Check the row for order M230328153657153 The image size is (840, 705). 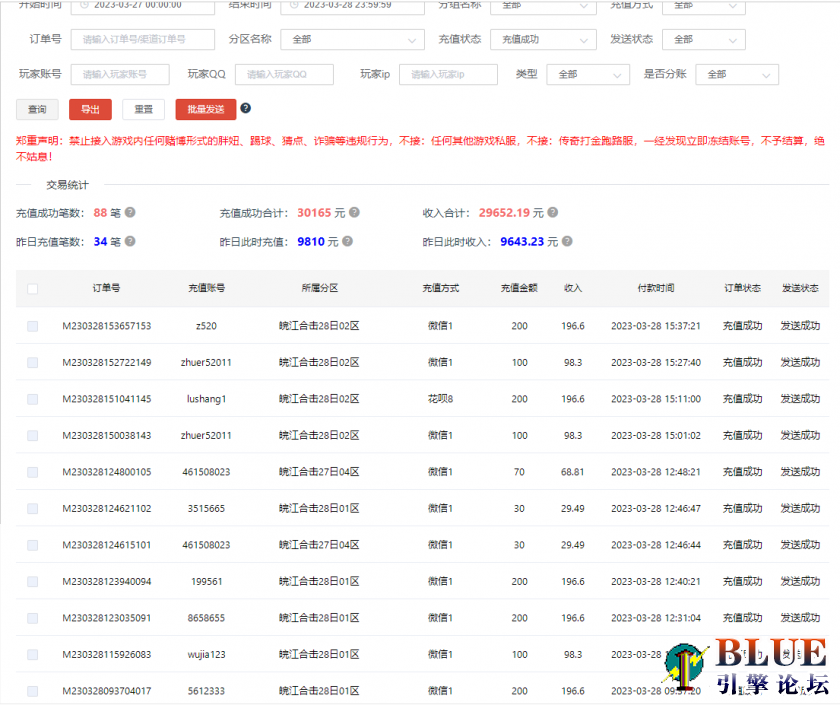[x=33, y=326]
